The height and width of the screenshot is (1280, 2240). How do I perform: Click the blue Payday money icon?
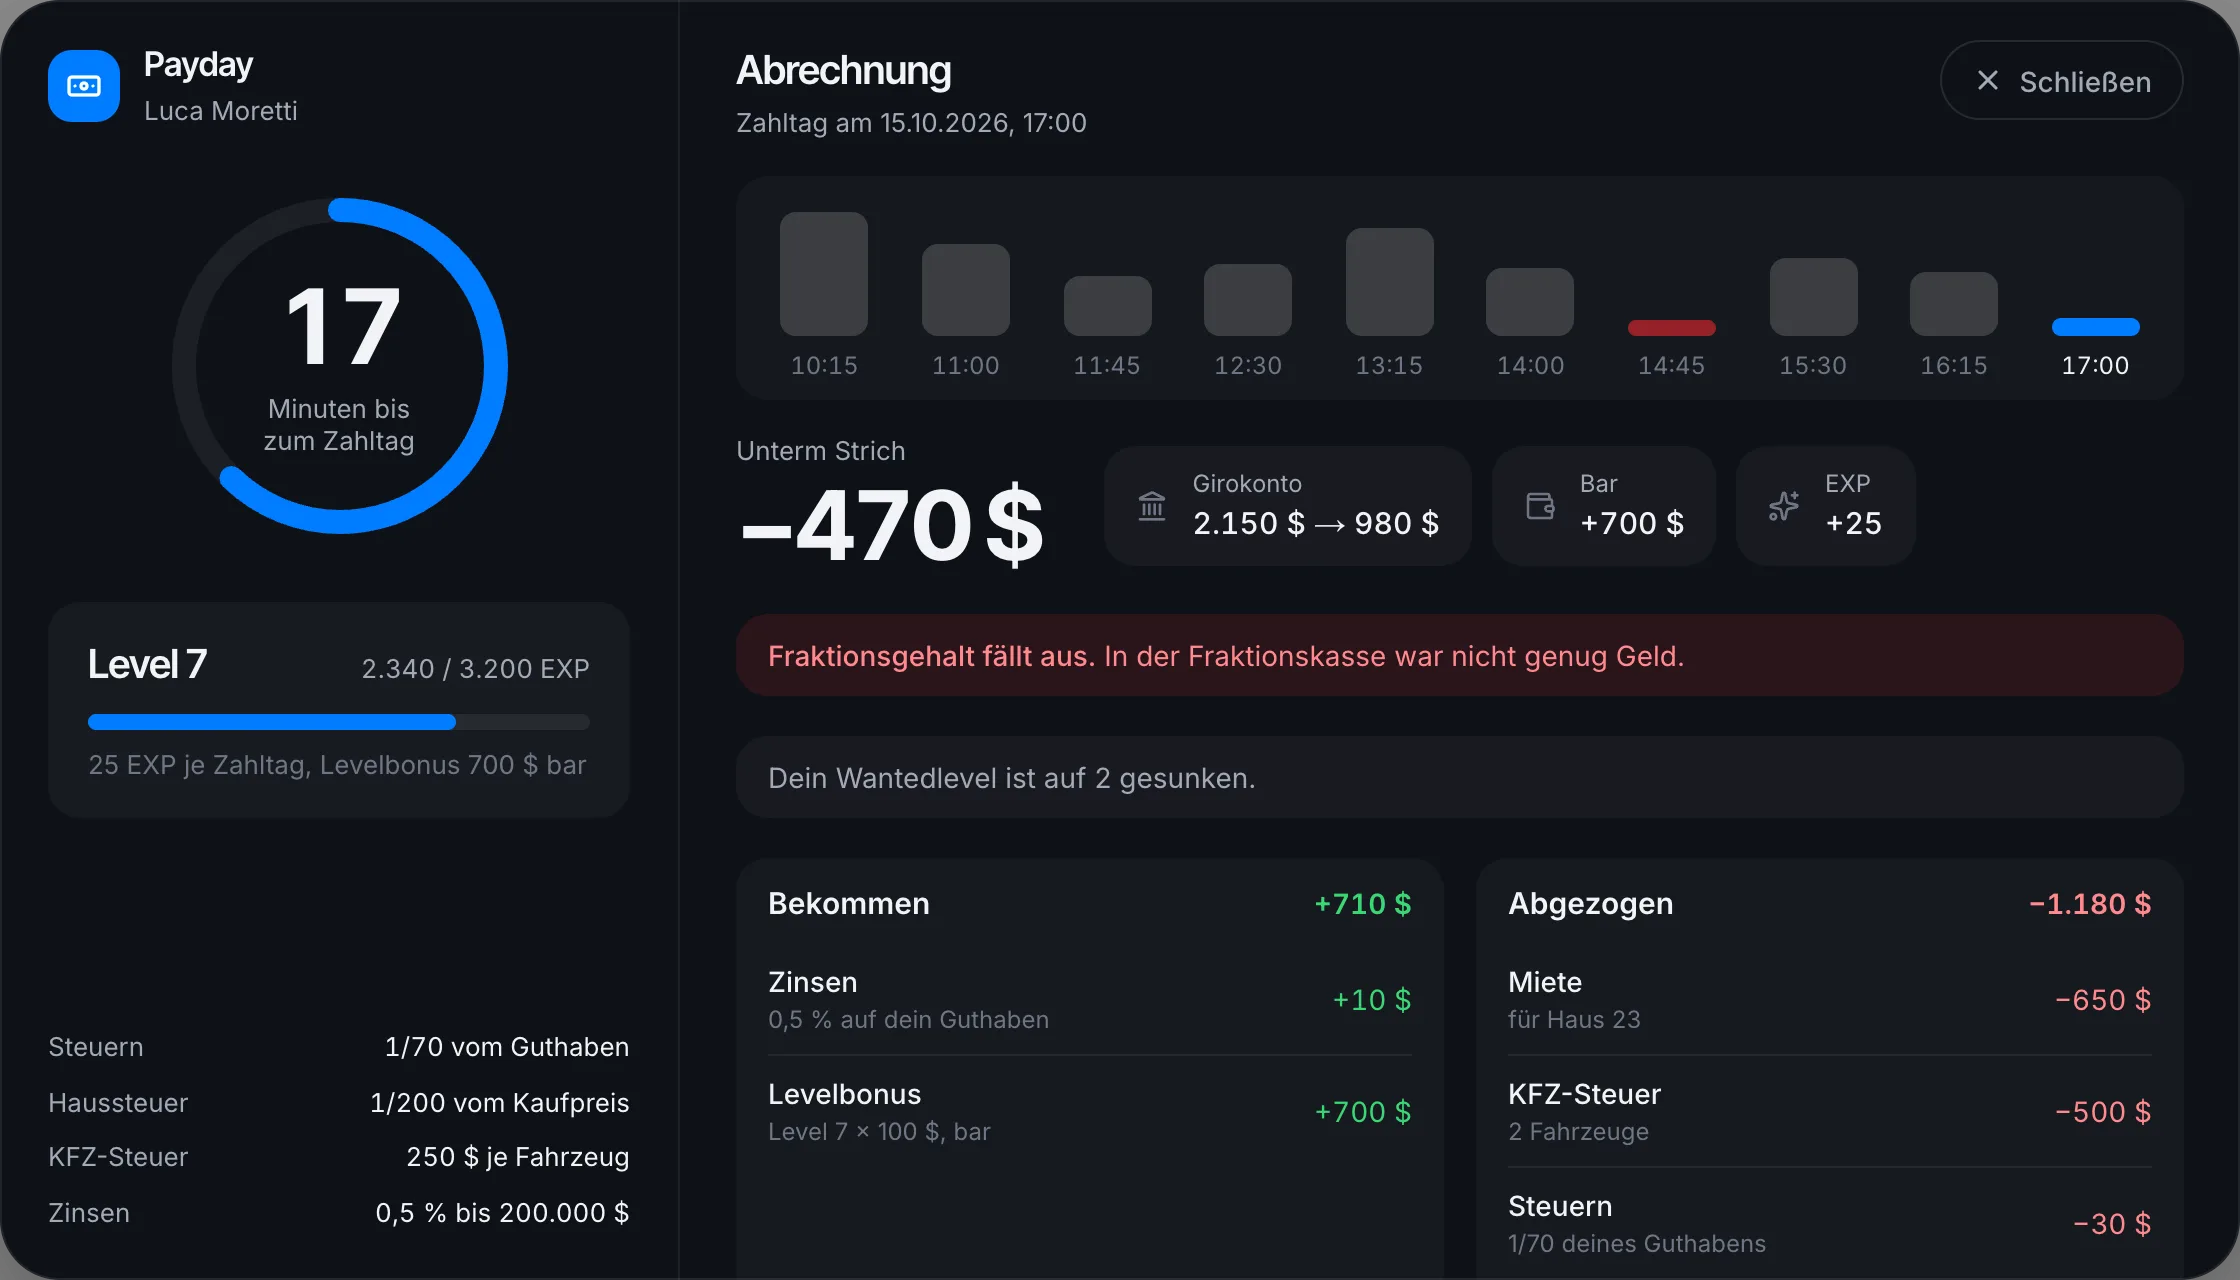point(84,86)
